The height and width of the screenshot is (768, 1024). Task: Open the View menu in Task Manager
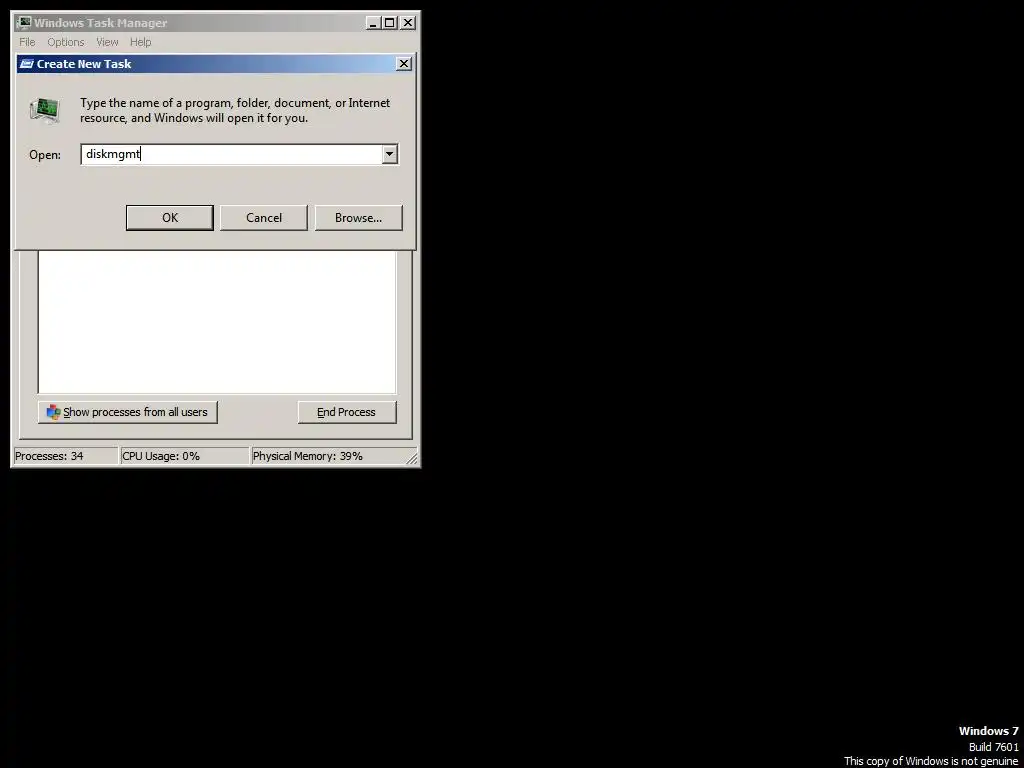(107, 42)
